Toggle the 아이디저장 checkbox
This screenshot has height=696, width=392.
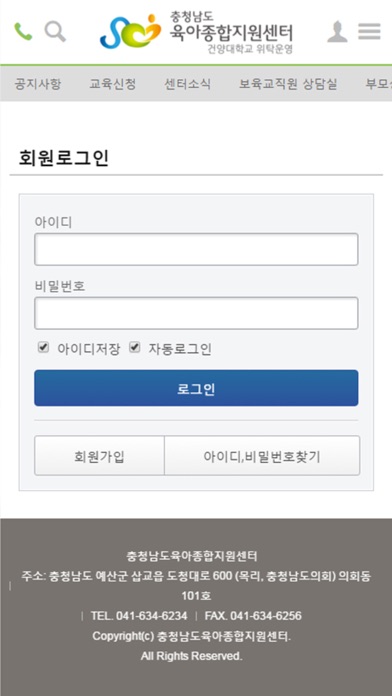43,348
